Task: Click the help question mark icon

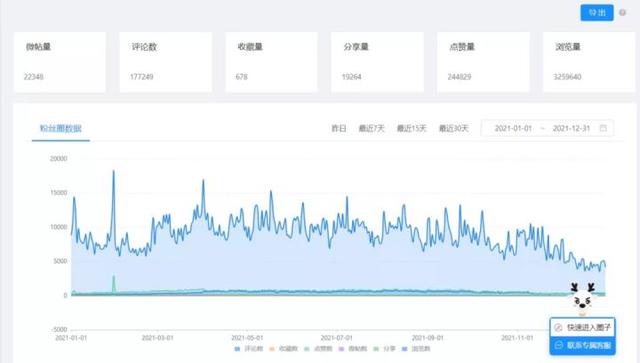Action: click(622, 13)
